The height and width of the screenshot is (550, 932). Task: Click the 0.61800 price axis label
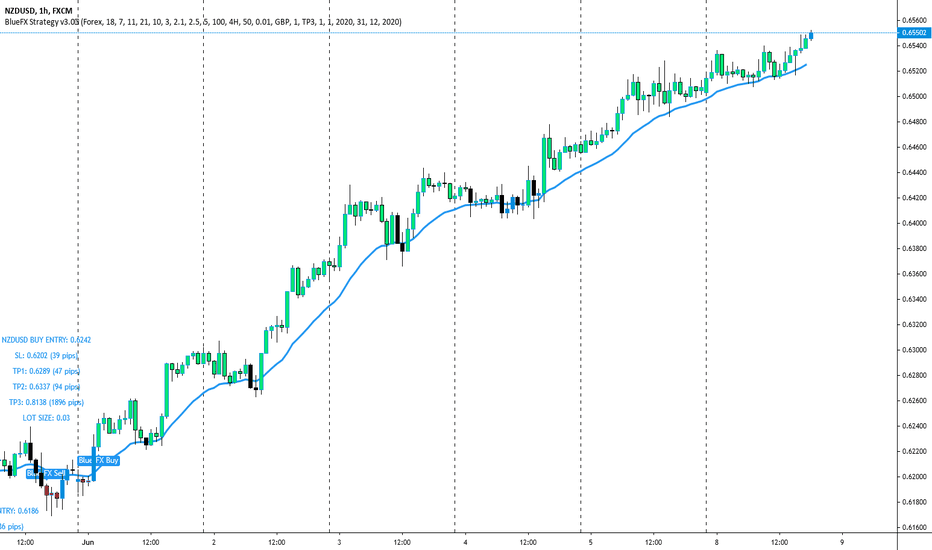(x=914, y=502)
